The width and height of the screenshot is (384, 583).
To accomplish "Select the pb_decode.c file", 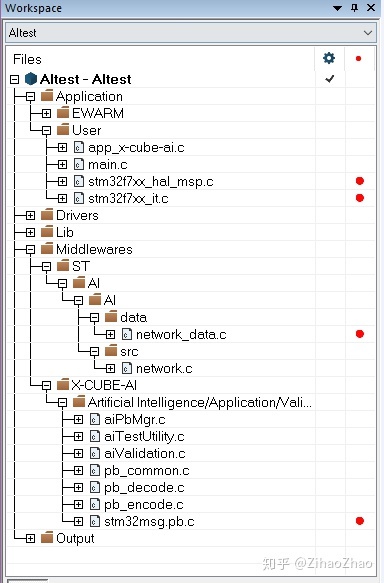I will pos(144,487).
